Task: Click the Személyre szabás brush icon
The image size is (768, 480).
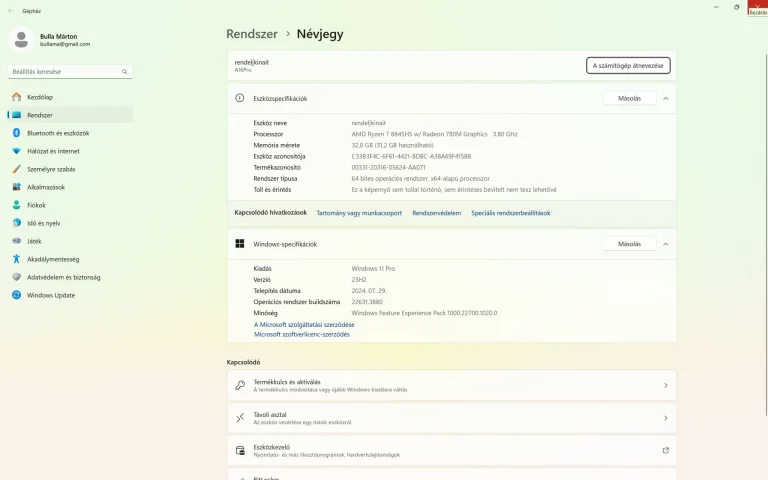Action: pyautogui.click(x=17, y=169)
